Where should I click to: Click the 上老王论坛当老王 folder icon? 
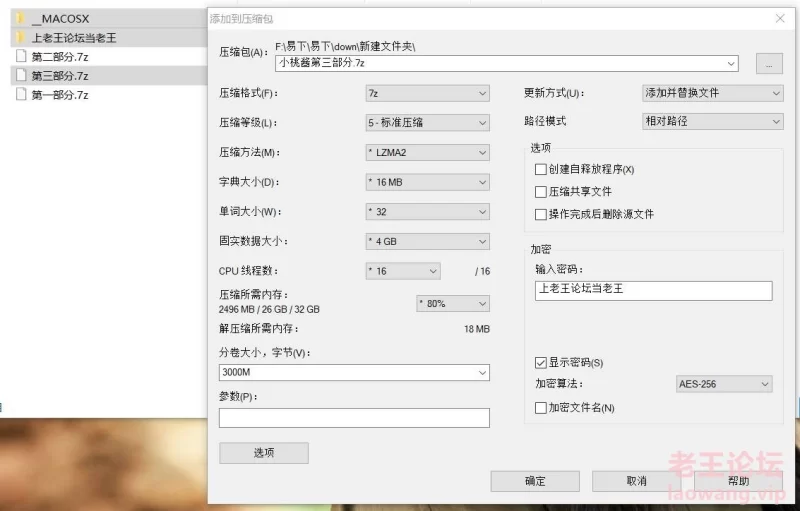(20, 38)
